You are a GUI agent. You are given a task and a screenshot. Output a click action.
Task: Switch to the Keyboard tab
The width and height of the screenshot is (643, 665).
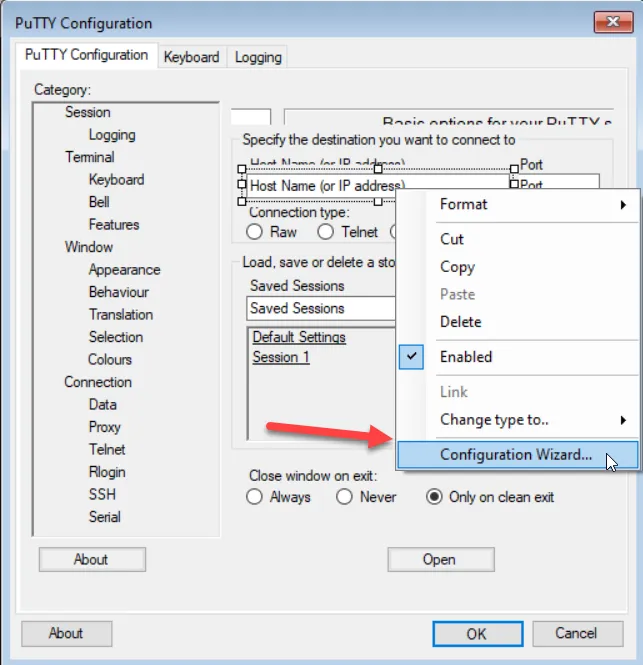coord(191,57)
